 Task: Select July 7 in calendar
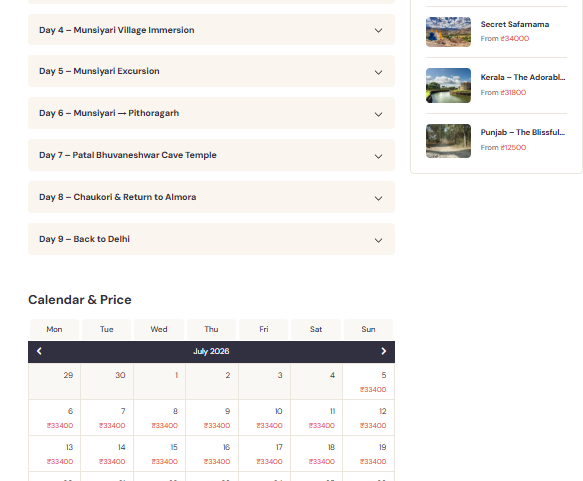107,418
